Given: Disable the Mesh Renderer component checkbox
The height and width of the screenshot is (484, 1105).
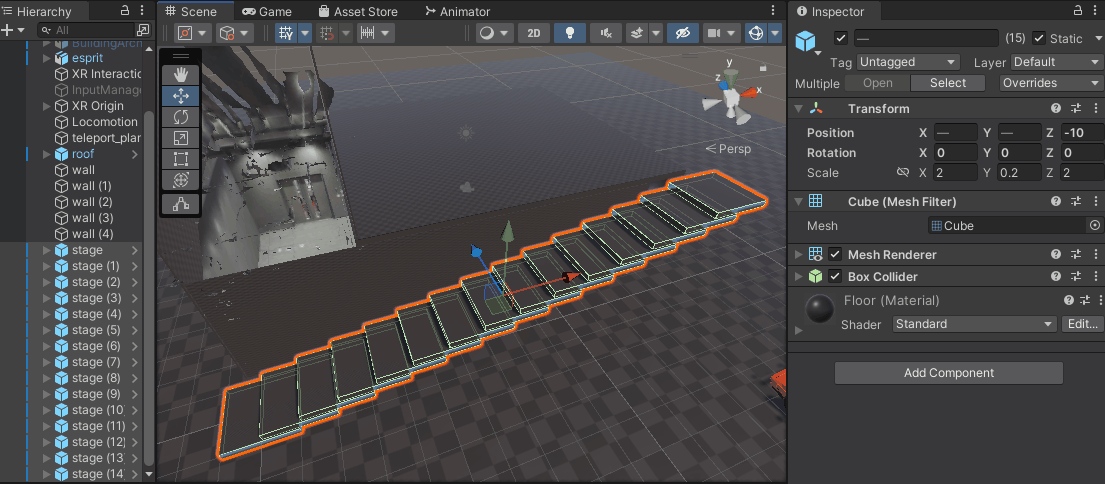Looking at the screenshot, I should (x=835, y=254).
